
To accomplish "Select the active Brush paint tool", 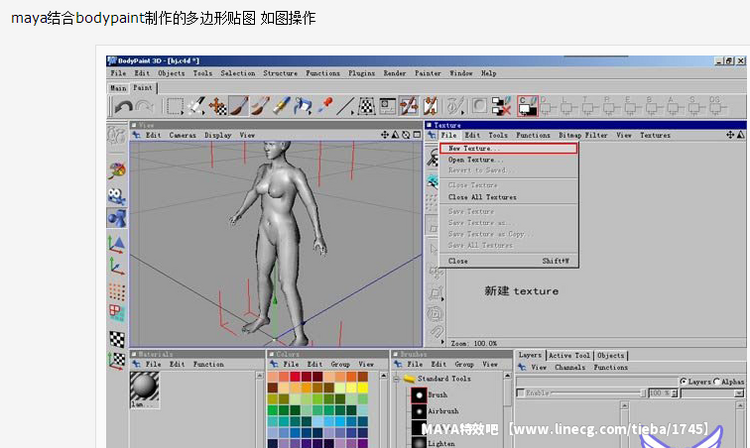I will click(x=239, y=107).
